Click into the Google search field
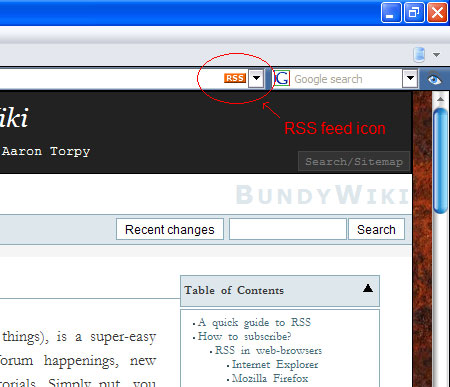 click(x=347, y=79)
